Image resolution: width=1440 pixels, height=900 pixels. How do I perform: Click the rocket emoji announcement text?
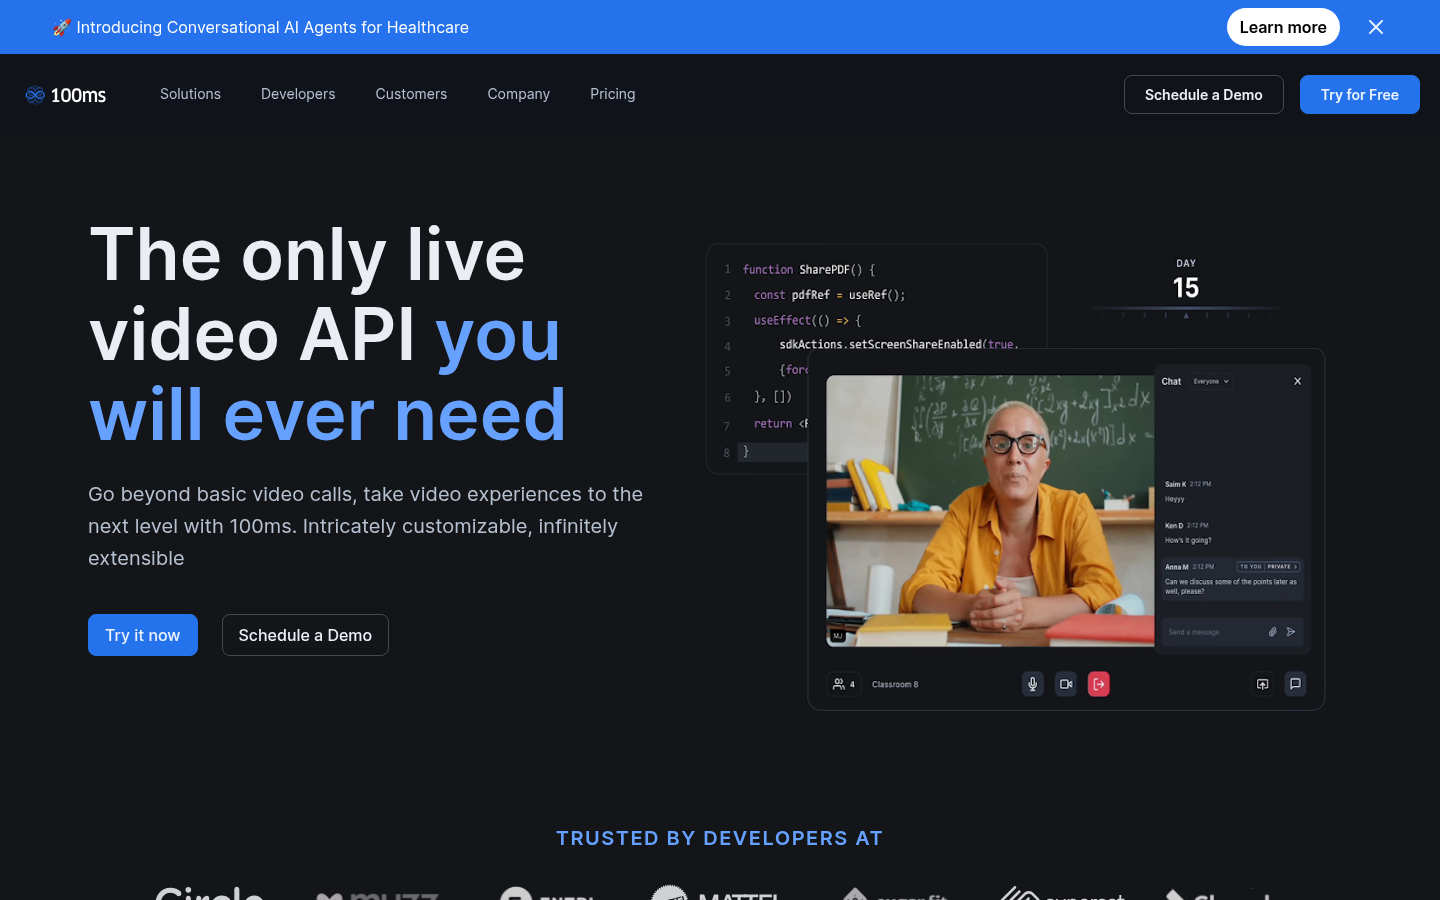(261, 27)
